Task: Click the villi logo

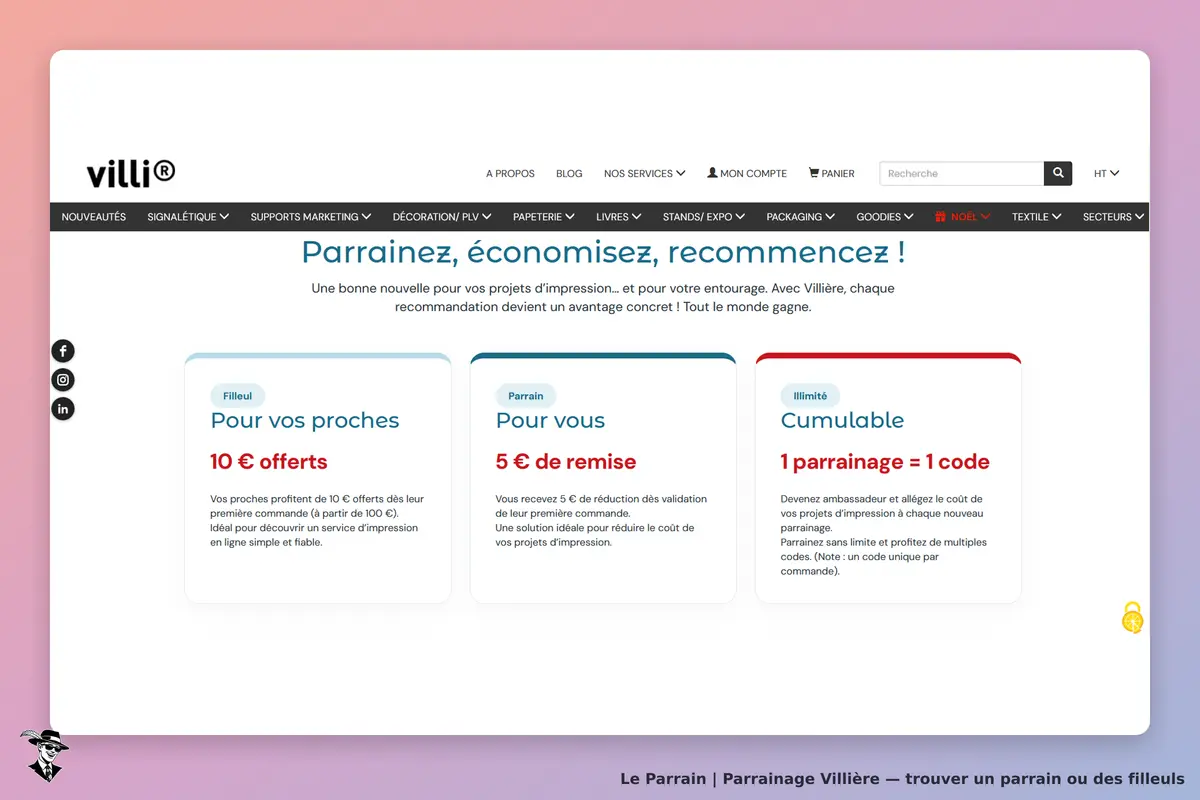Action: [x=131, y=173]
